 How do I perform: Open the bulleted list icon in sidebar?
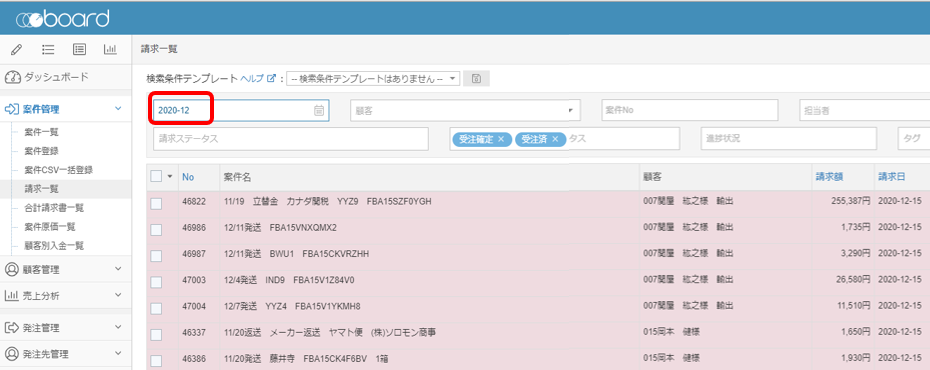[x=48, y=50]
